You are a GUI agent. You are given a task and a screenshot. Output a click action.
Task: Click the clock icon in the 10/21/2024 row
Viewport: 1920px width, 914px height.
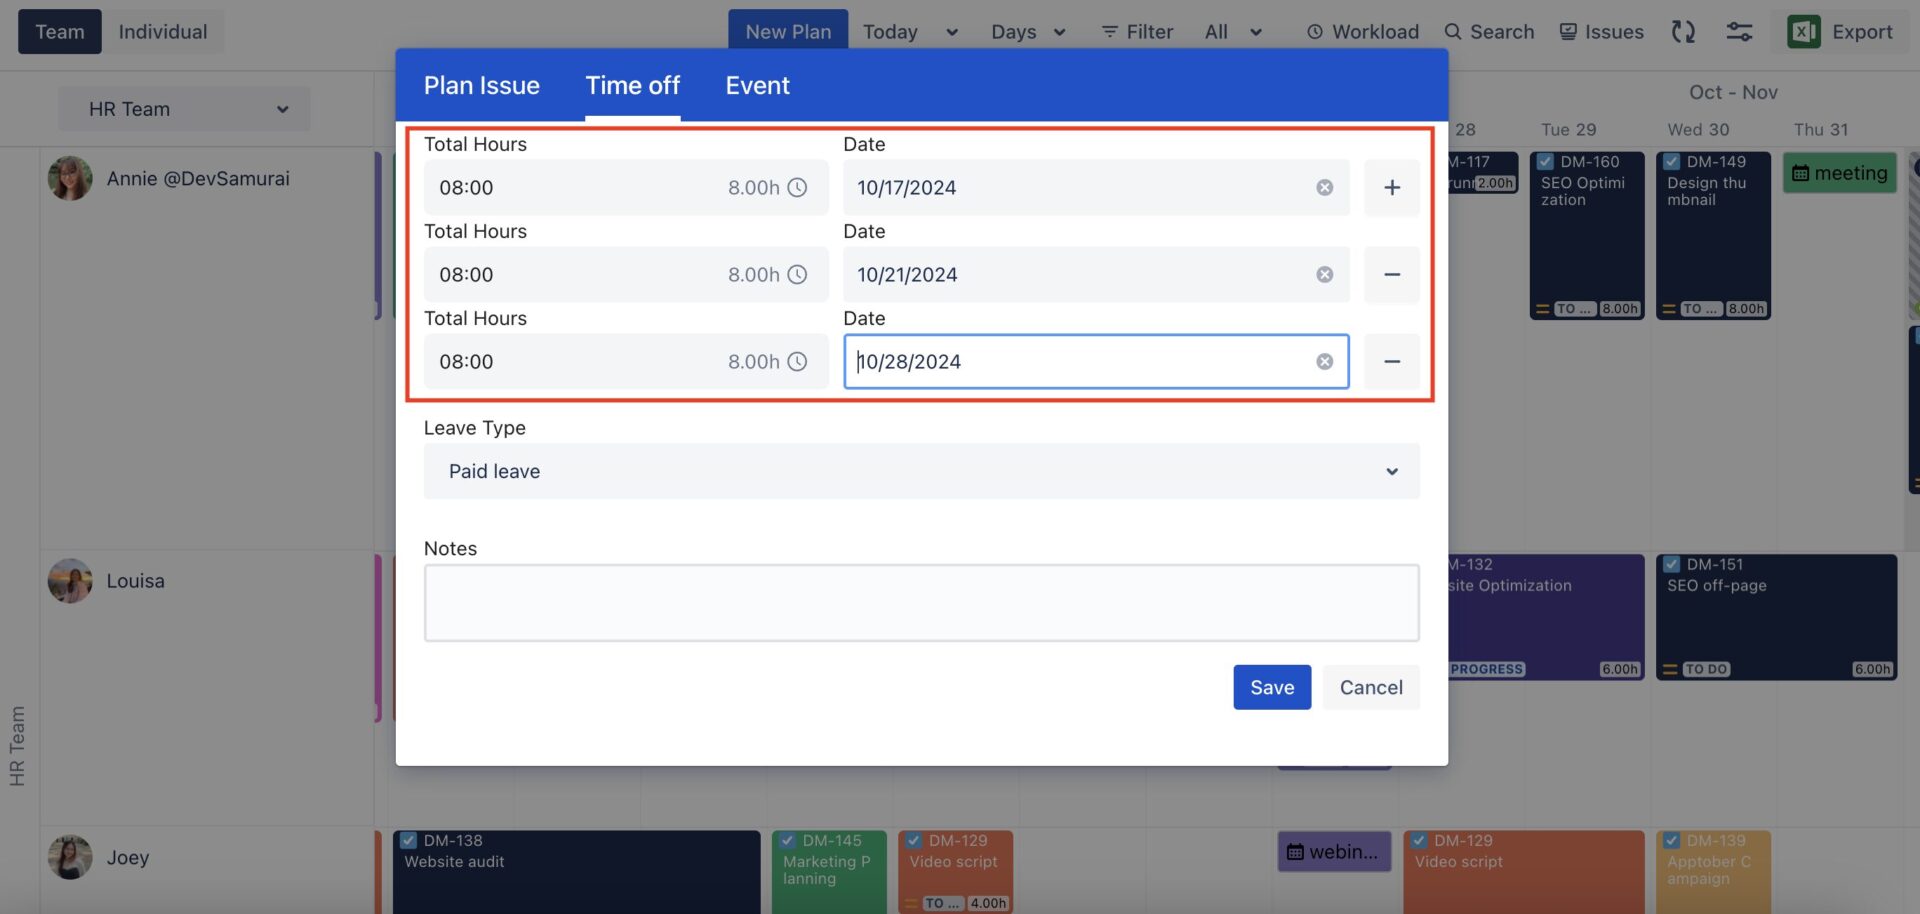tap(797, 274)
